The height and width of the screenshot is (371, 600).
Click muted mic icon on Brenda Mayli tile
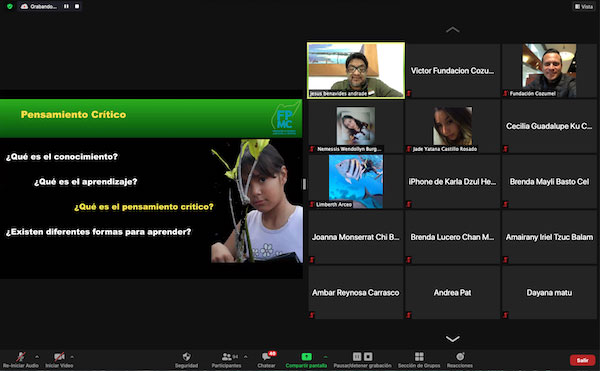pyautogui.click(x=505, y=204)
